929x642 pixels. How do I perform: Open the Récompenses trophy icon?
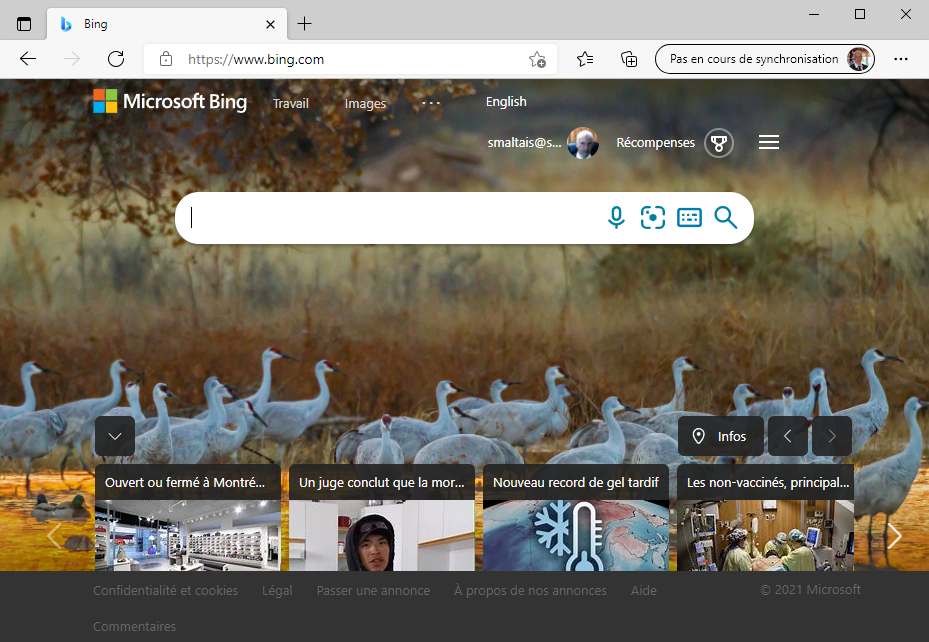click(718, 143)
